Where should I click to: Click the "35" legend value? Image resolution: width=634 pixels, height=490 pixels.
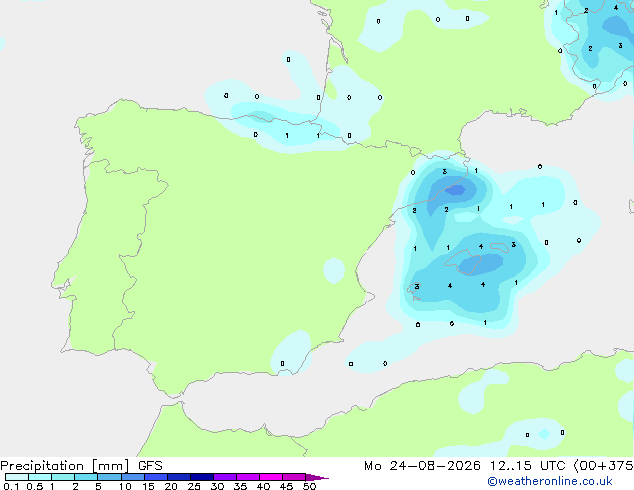click(240, 486)
